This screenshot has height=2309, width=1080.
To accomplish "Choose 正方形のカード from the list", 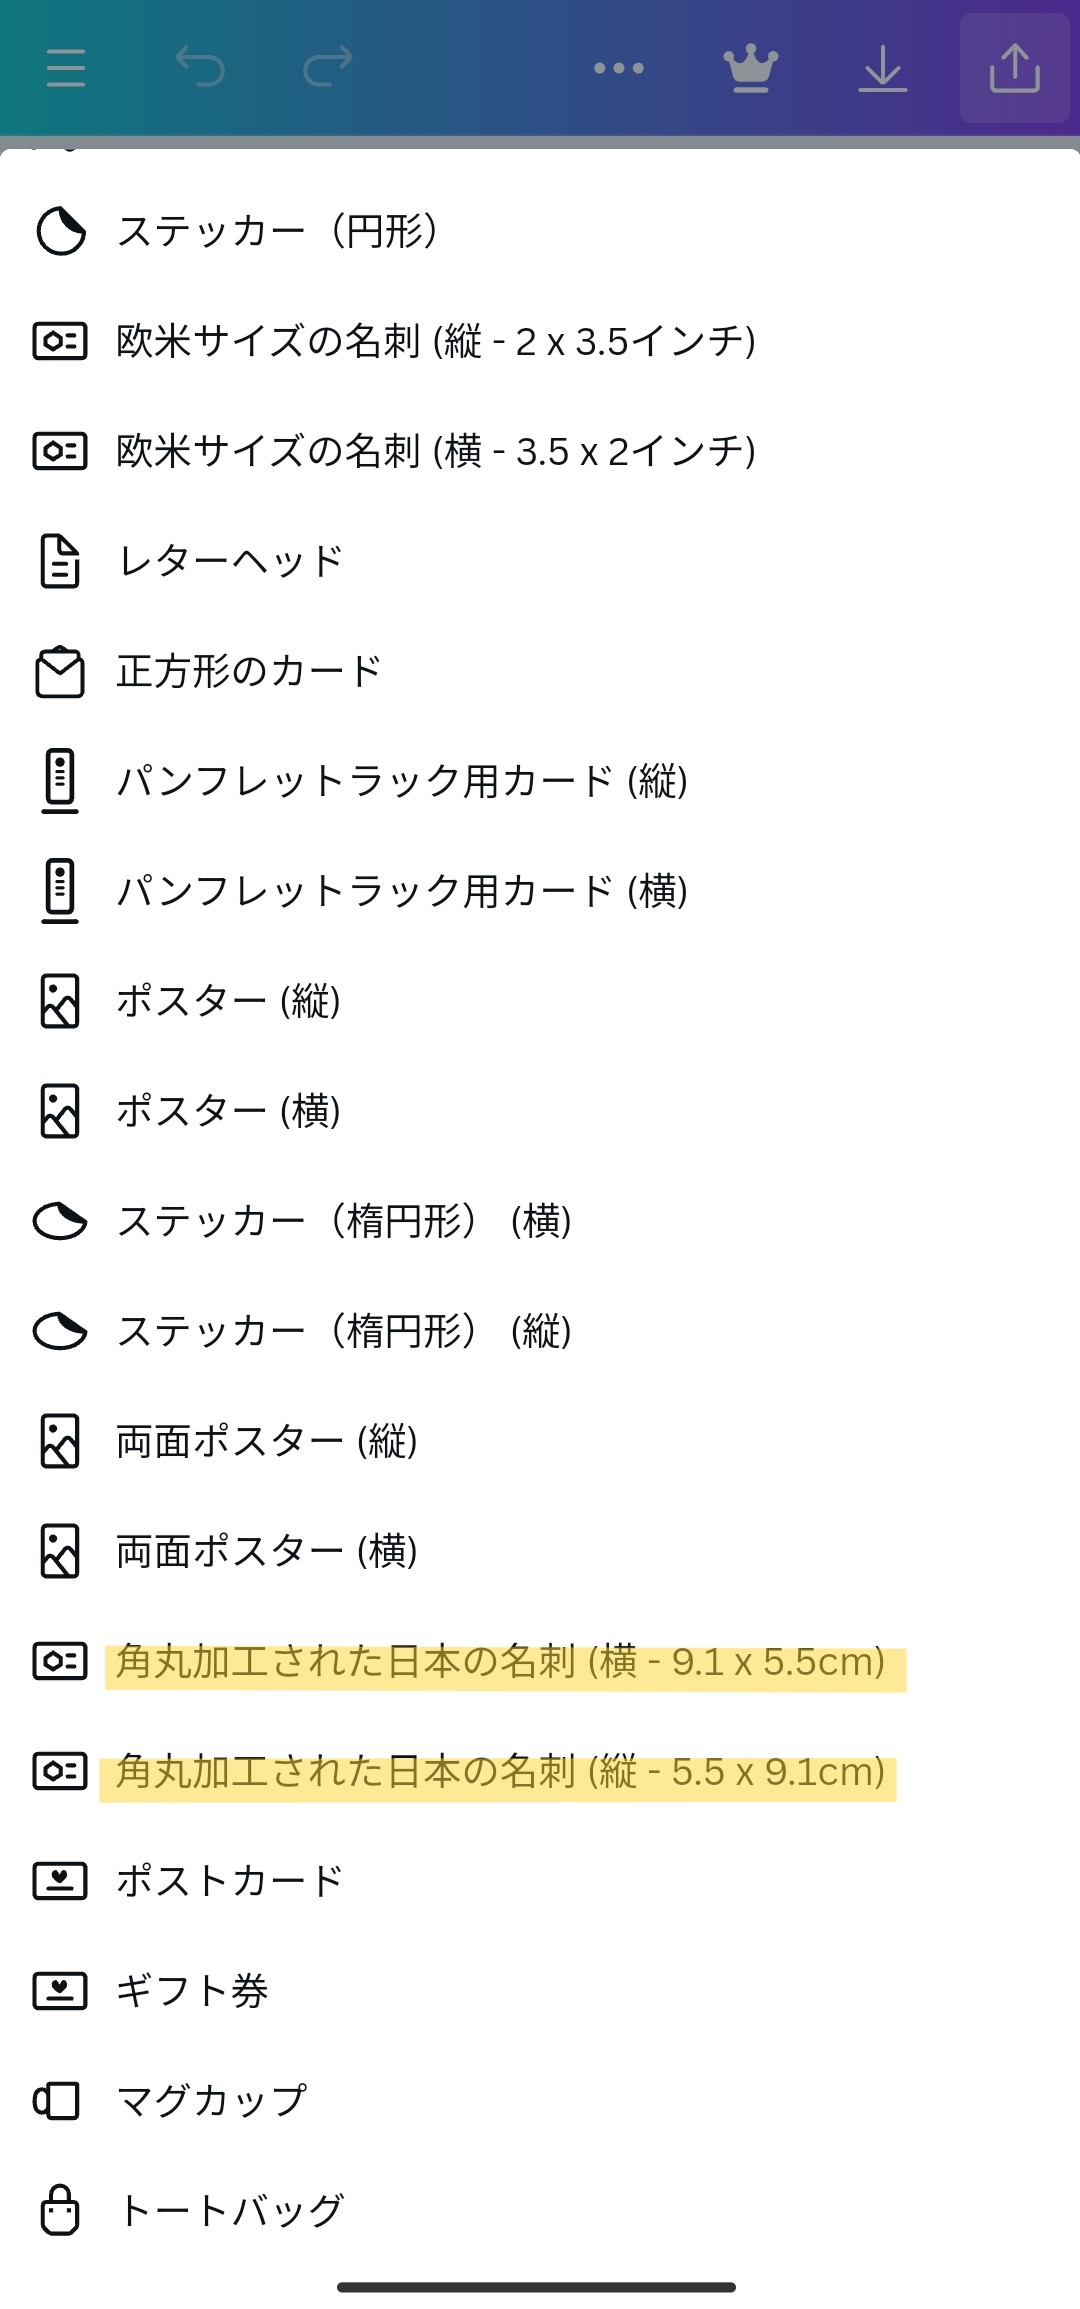I will point(249,671).
